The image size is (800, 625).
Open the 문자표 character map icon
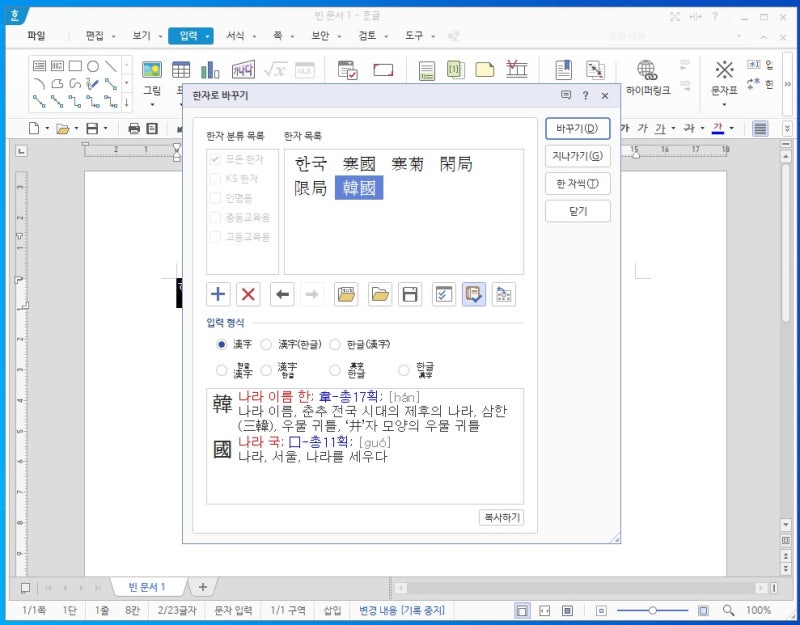(724, 70)
